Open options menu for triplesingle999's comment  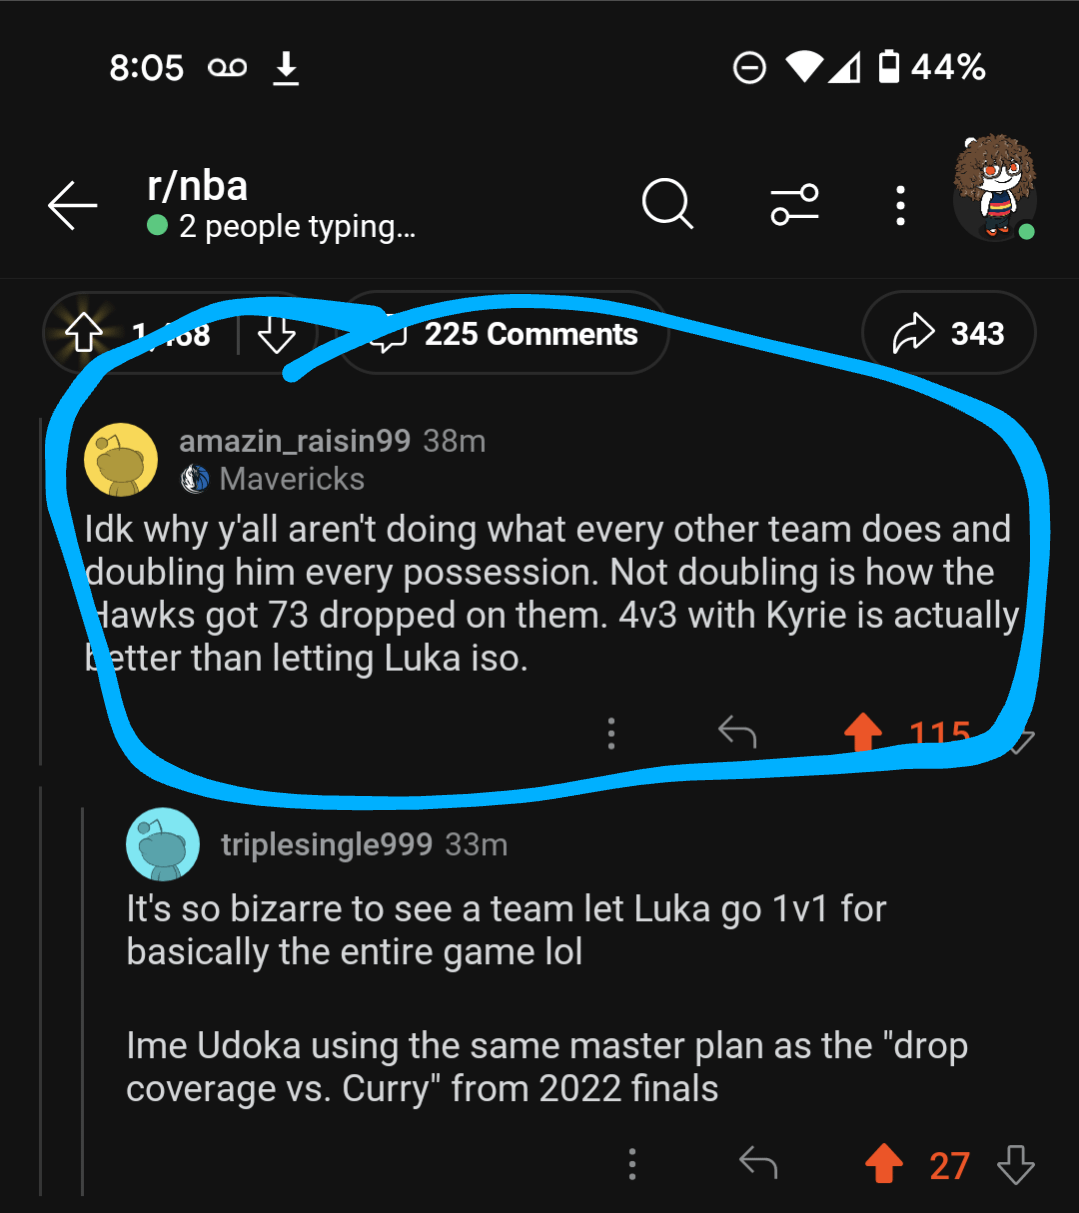632,1165
